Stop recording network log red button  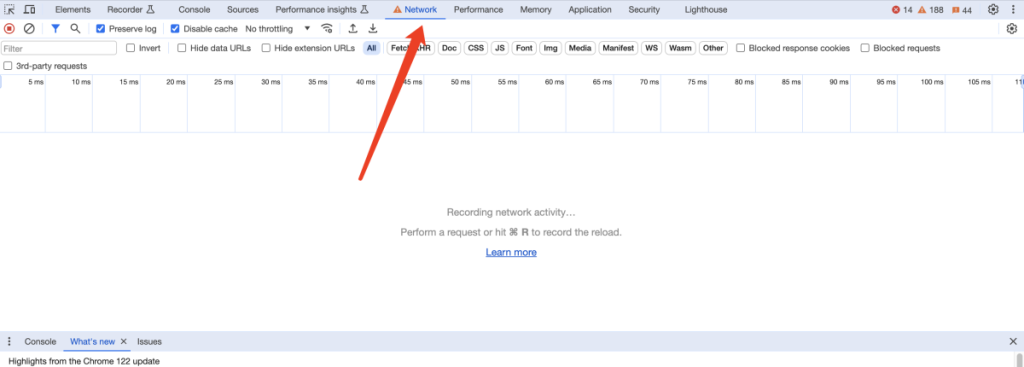click(x=9, y=29)
